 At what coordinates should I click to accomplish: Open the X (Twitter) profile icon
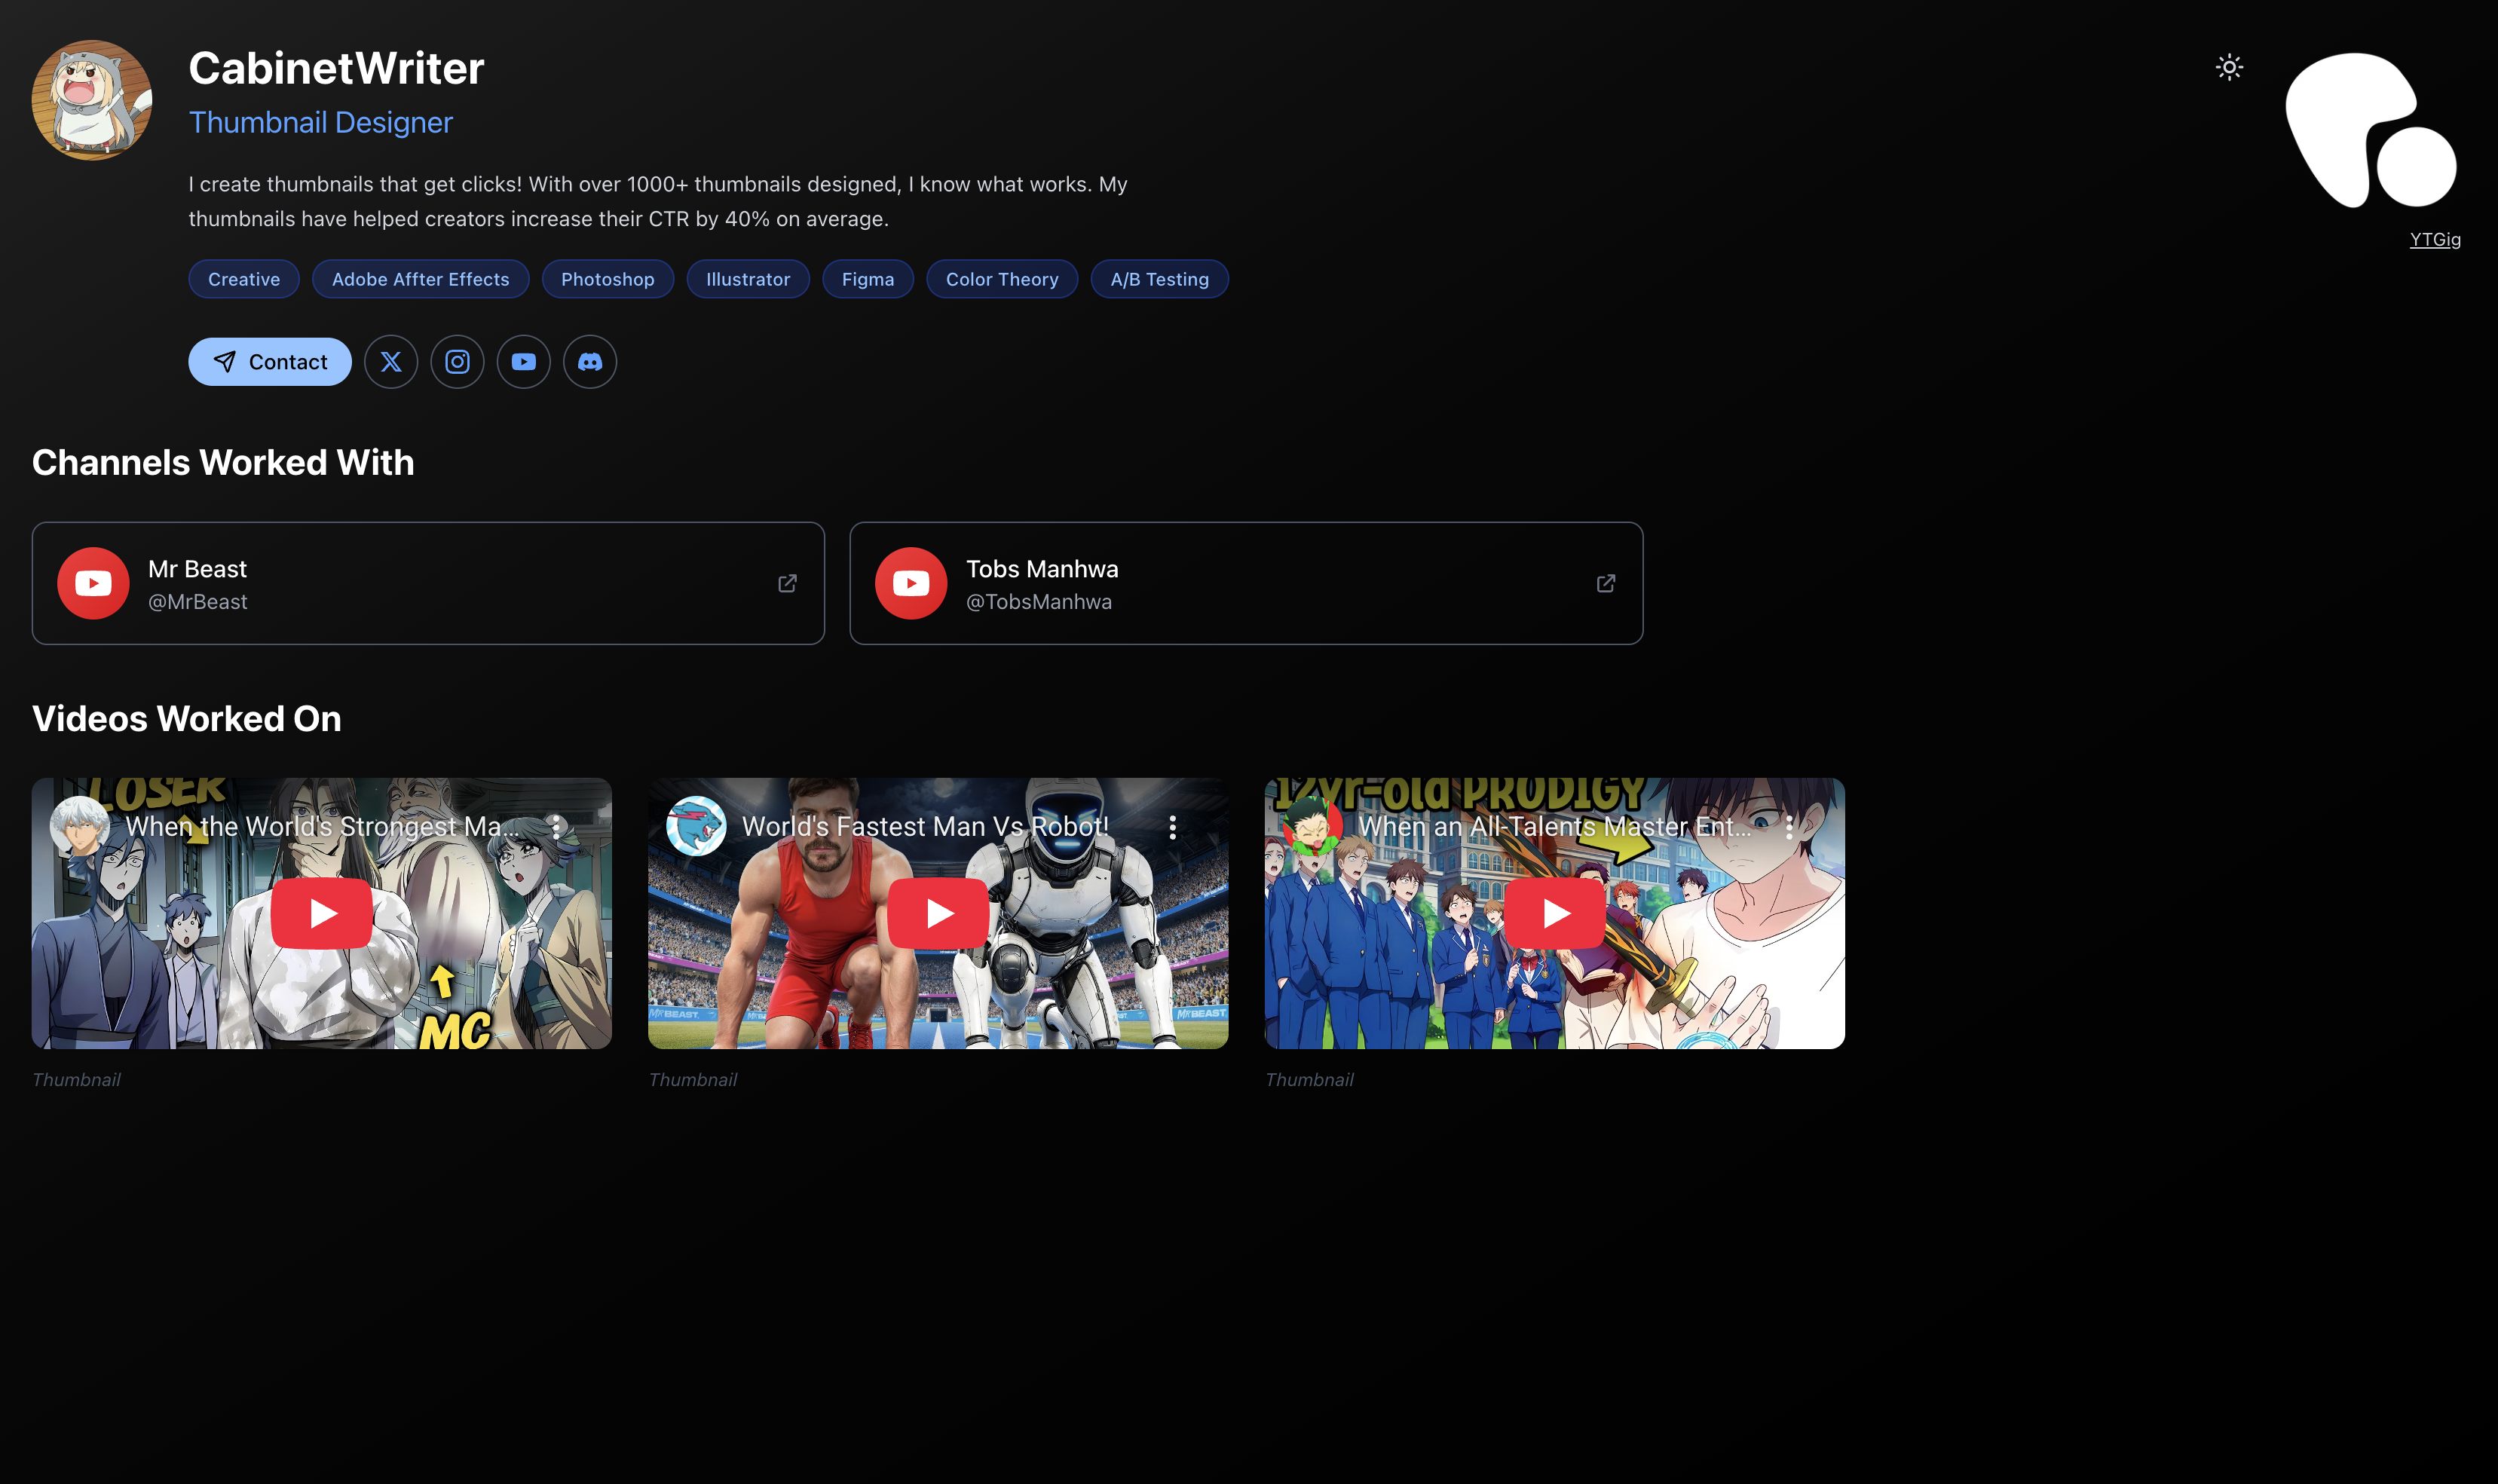point(391,362)
